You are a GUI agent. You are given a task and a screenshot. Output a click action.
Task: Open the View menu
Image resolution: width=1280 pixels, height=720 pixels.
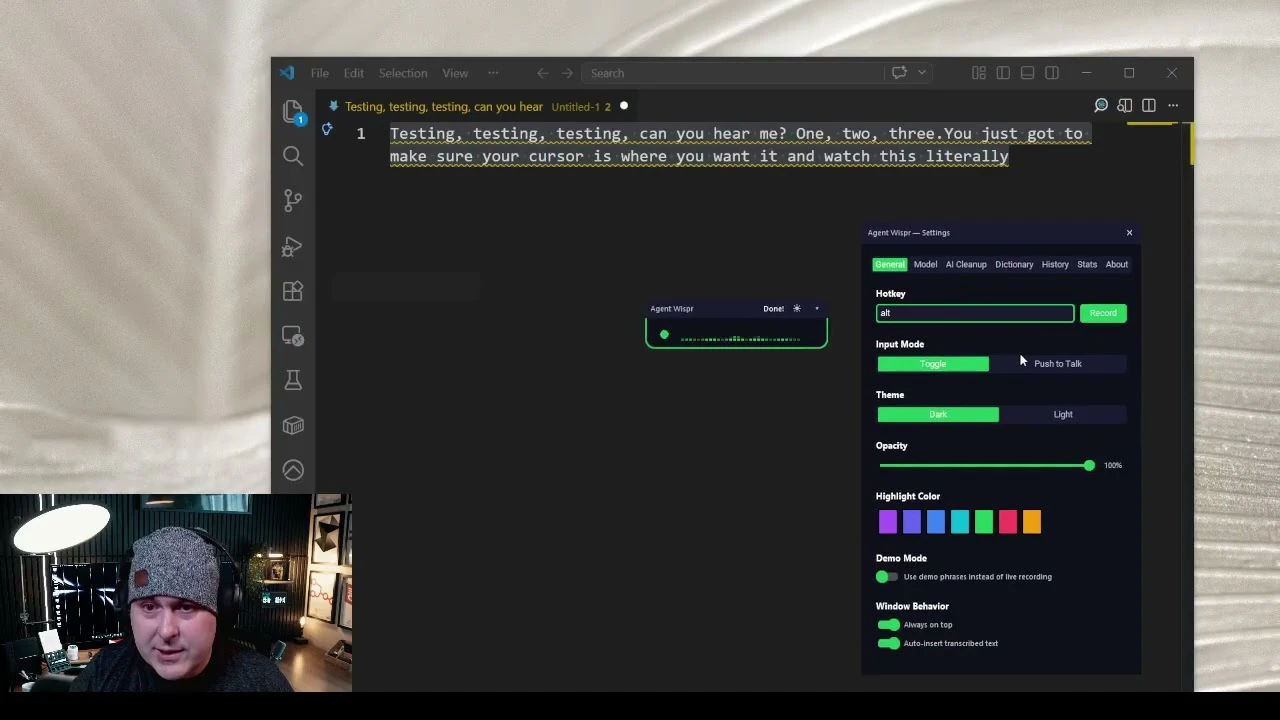point(455,73)
